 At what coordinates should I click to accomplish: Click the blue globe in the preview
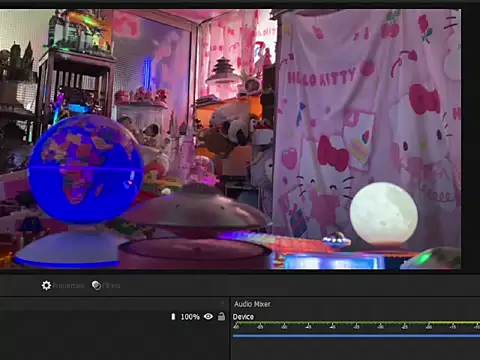click(86, 169)
